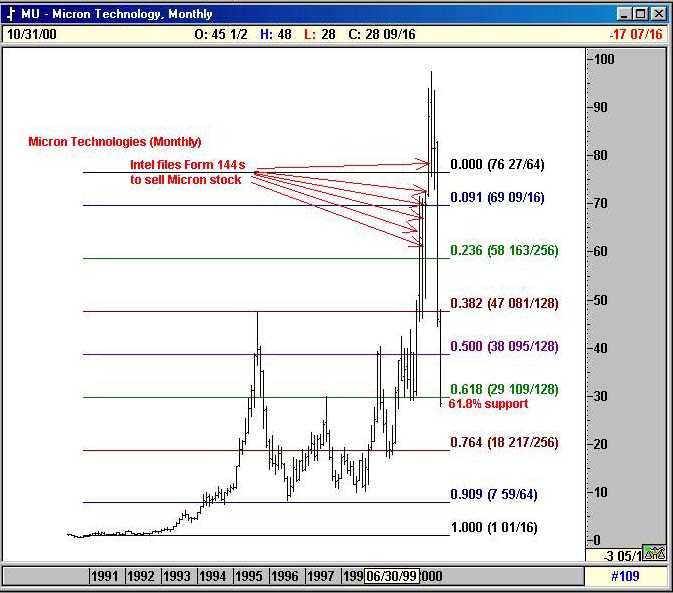Screen dimensions: 673x593
Task: Click the 1997 year on the time axis
Action: [x=321, y=576]
